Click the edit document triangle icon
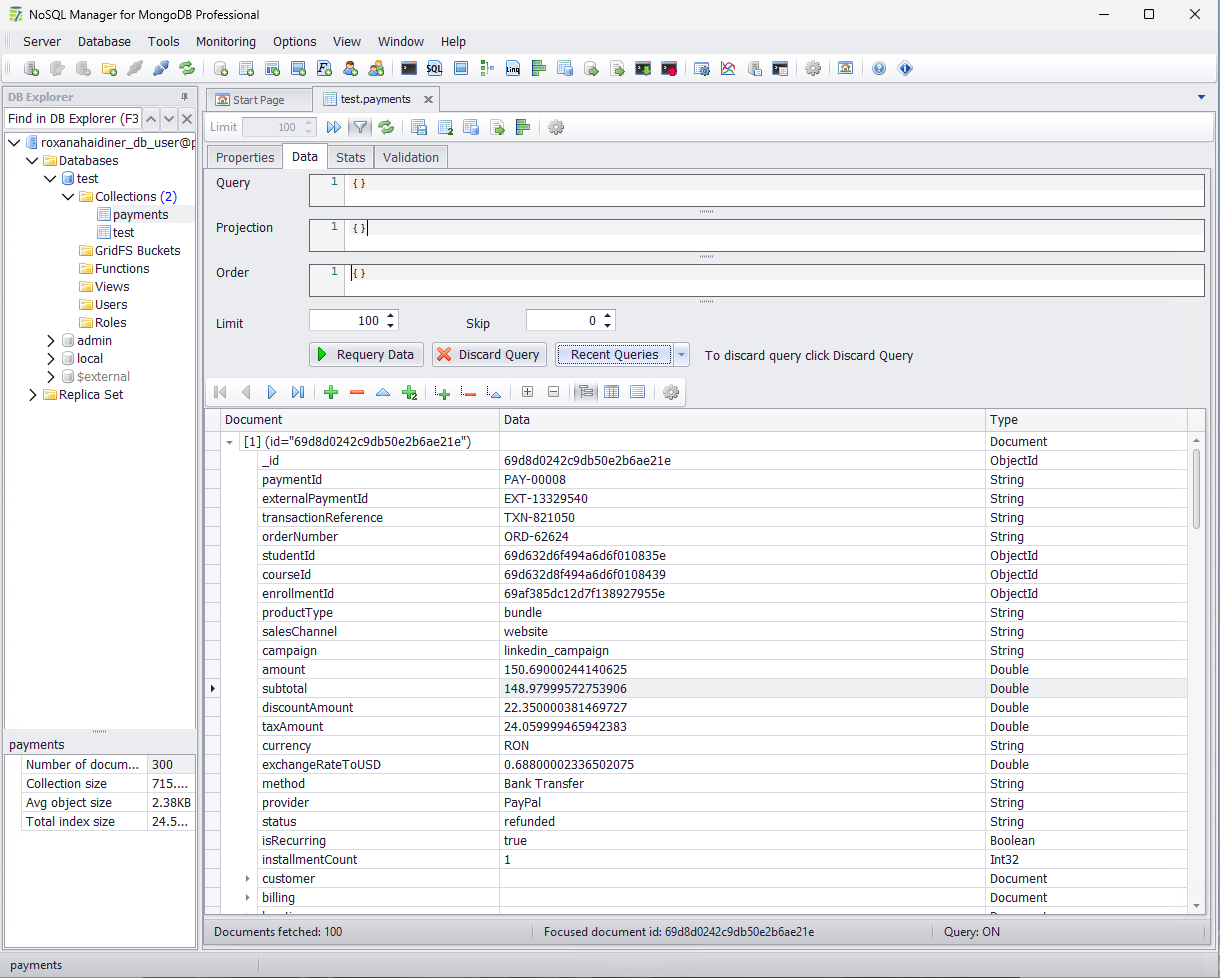The image size is (1220, 978). point(383,392)
